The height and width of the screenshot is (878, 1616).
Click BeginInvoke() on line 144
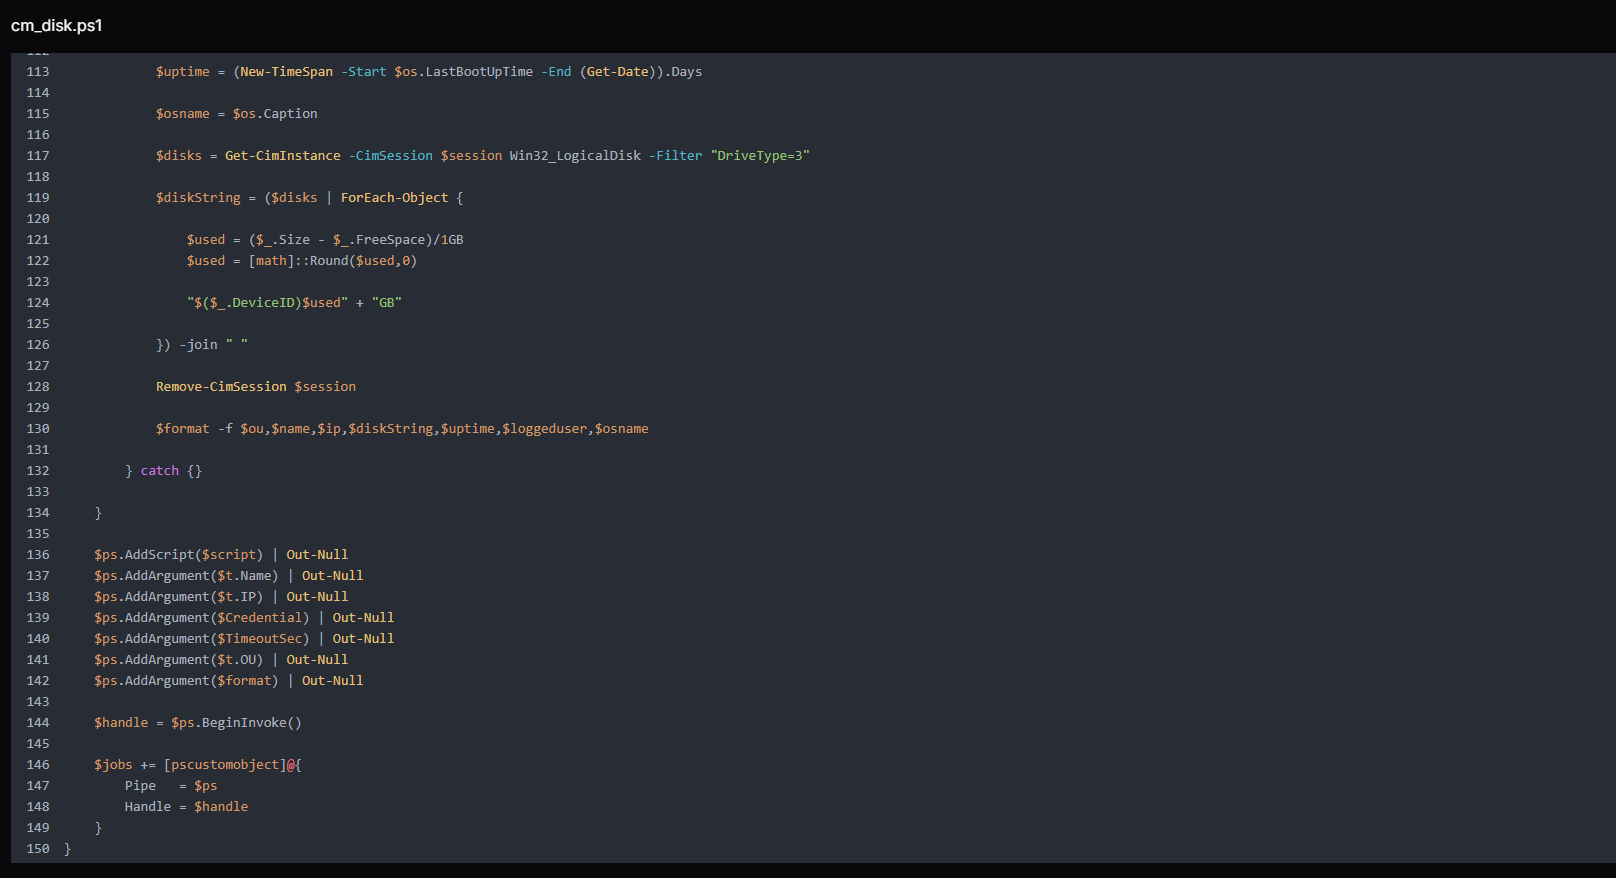pos(252,723)
